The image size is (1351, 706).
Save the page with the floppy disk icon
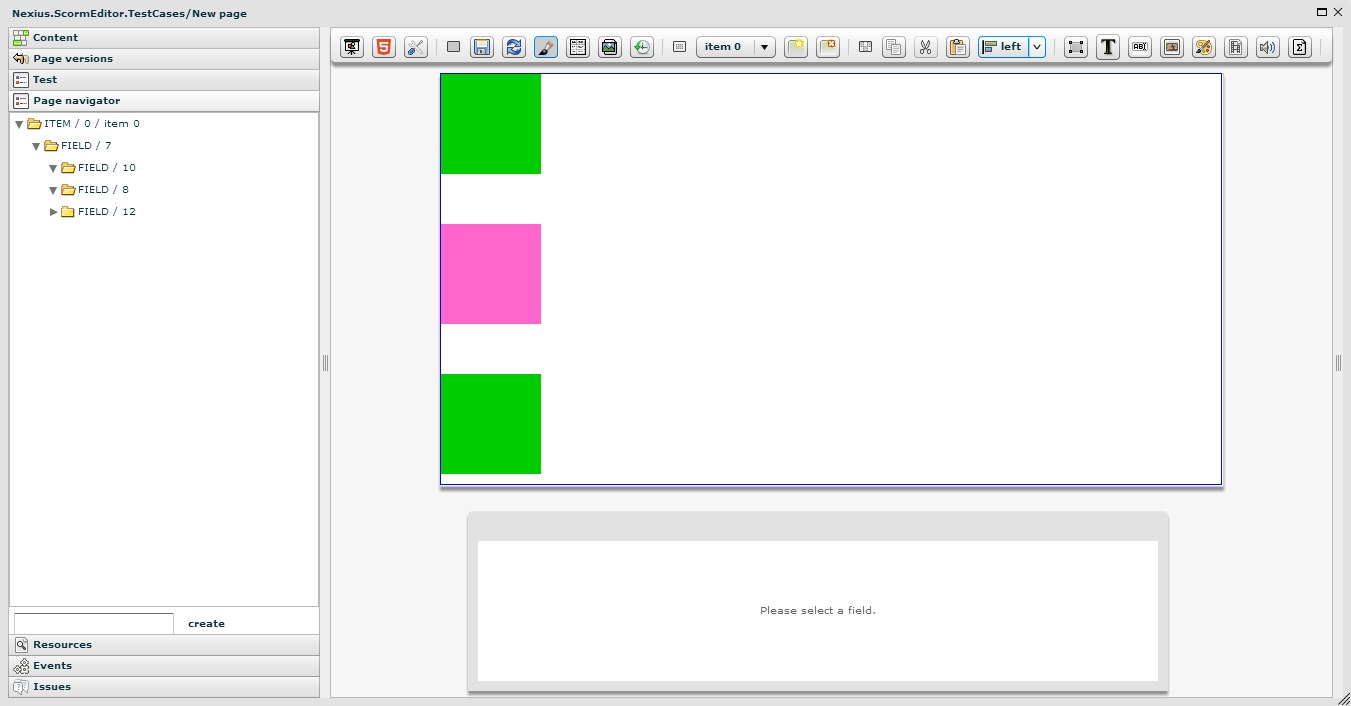tap(481, 47)
